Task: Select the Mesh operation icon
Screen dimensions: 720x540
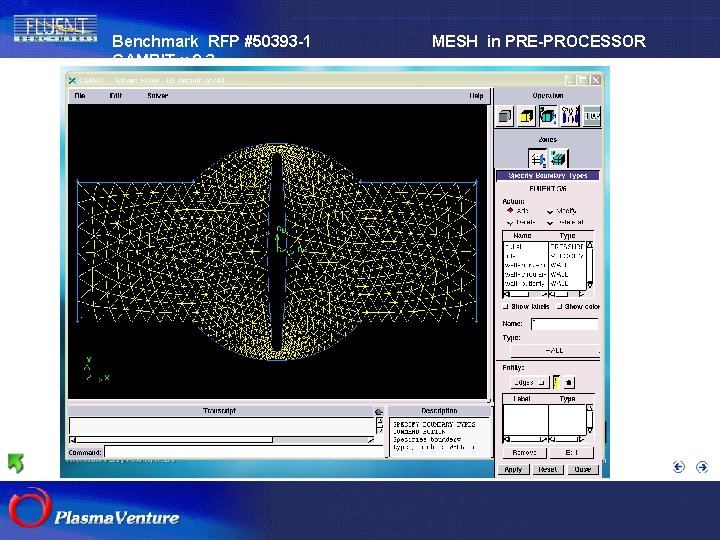Action: 527,116
